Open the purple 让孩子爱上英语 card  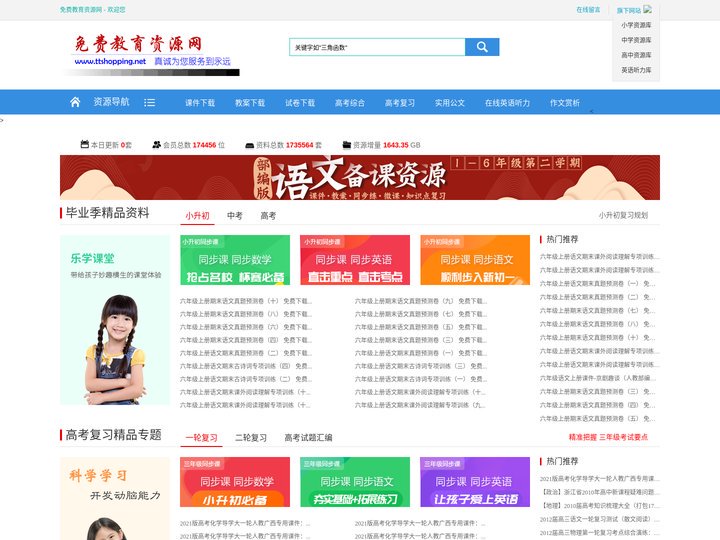tap(475, 482)
